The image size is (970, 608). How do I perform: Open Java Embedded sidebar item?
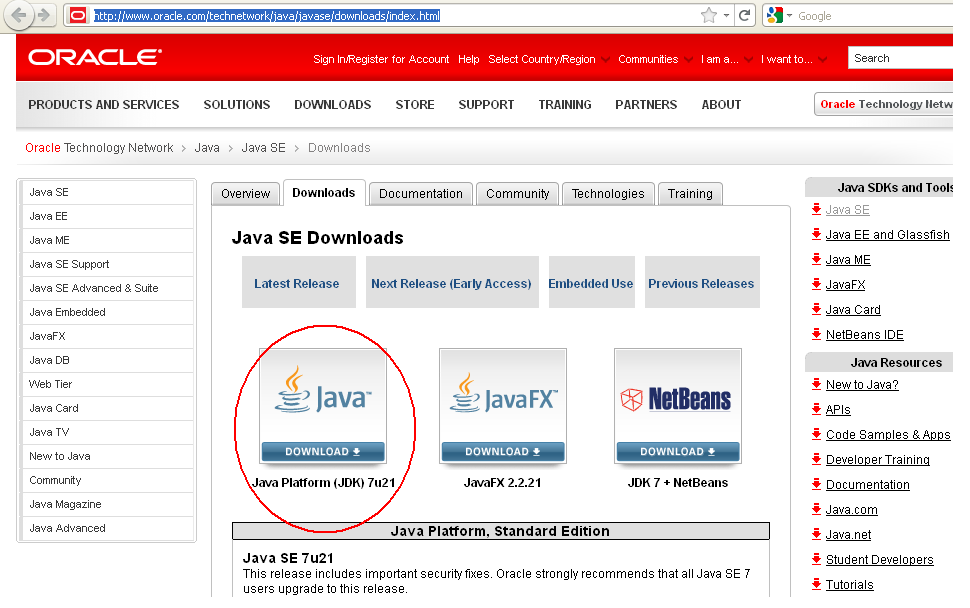pyautogui.click(x=108, y=312)
